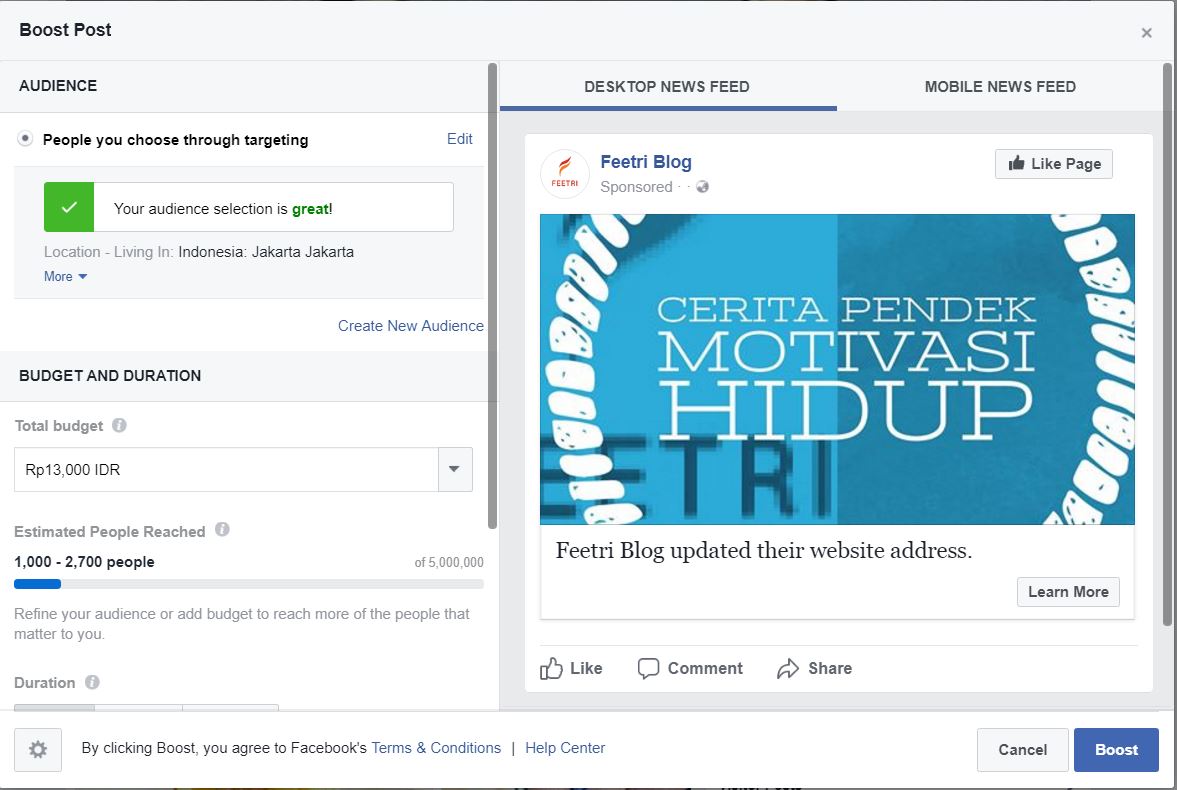Click the info icon beside Duration
This screenshot has width=1177, height=790.
(x=92, y=682)
